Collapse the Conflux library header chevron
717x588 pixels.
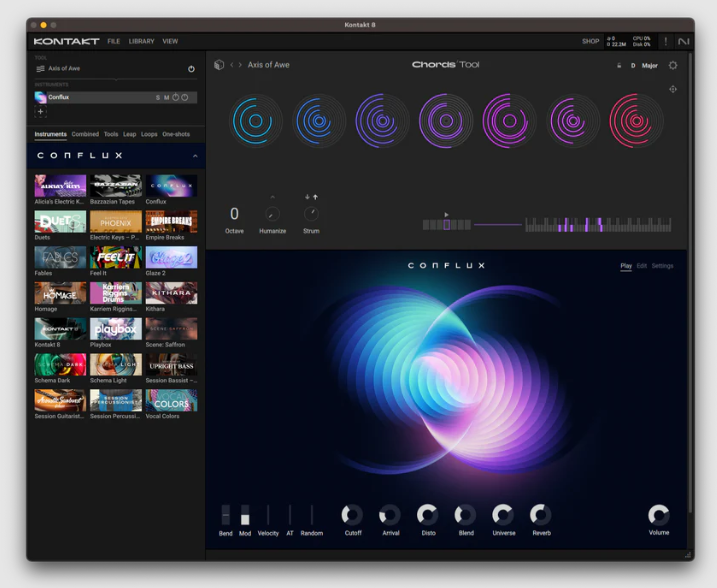(x=195, y=156)
